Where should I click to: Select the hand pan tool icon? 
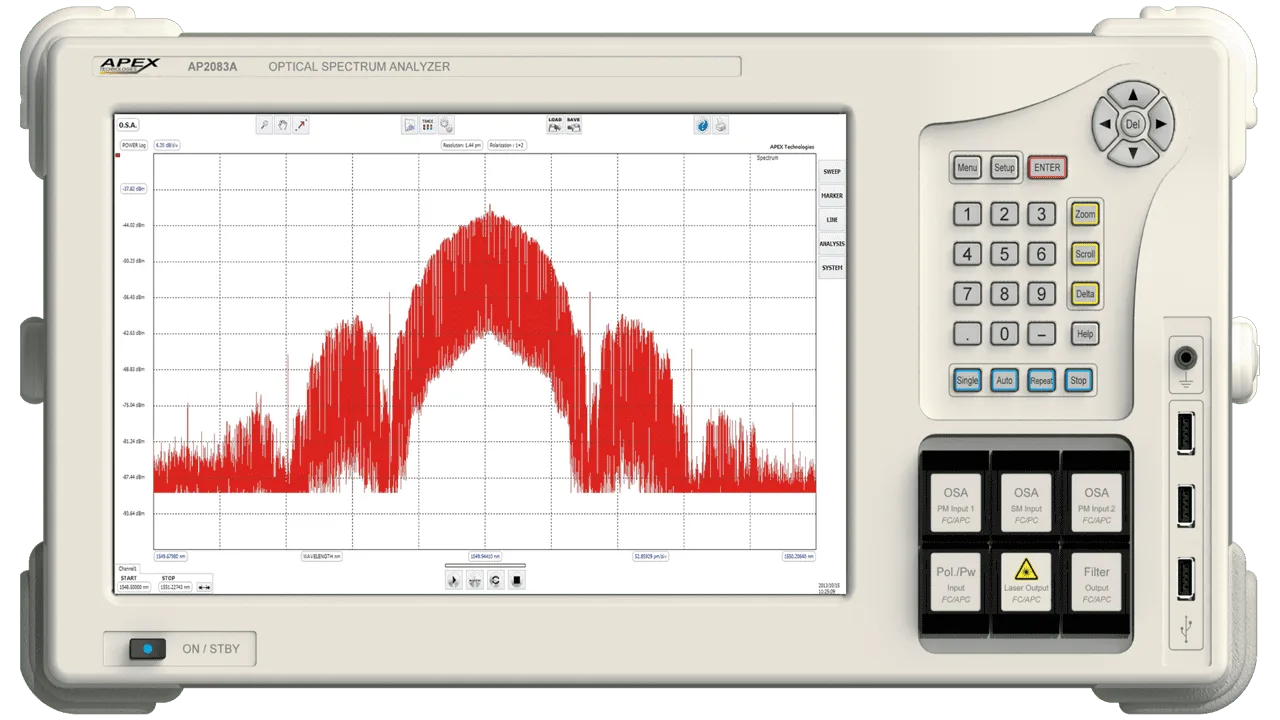tap(283, 125)
